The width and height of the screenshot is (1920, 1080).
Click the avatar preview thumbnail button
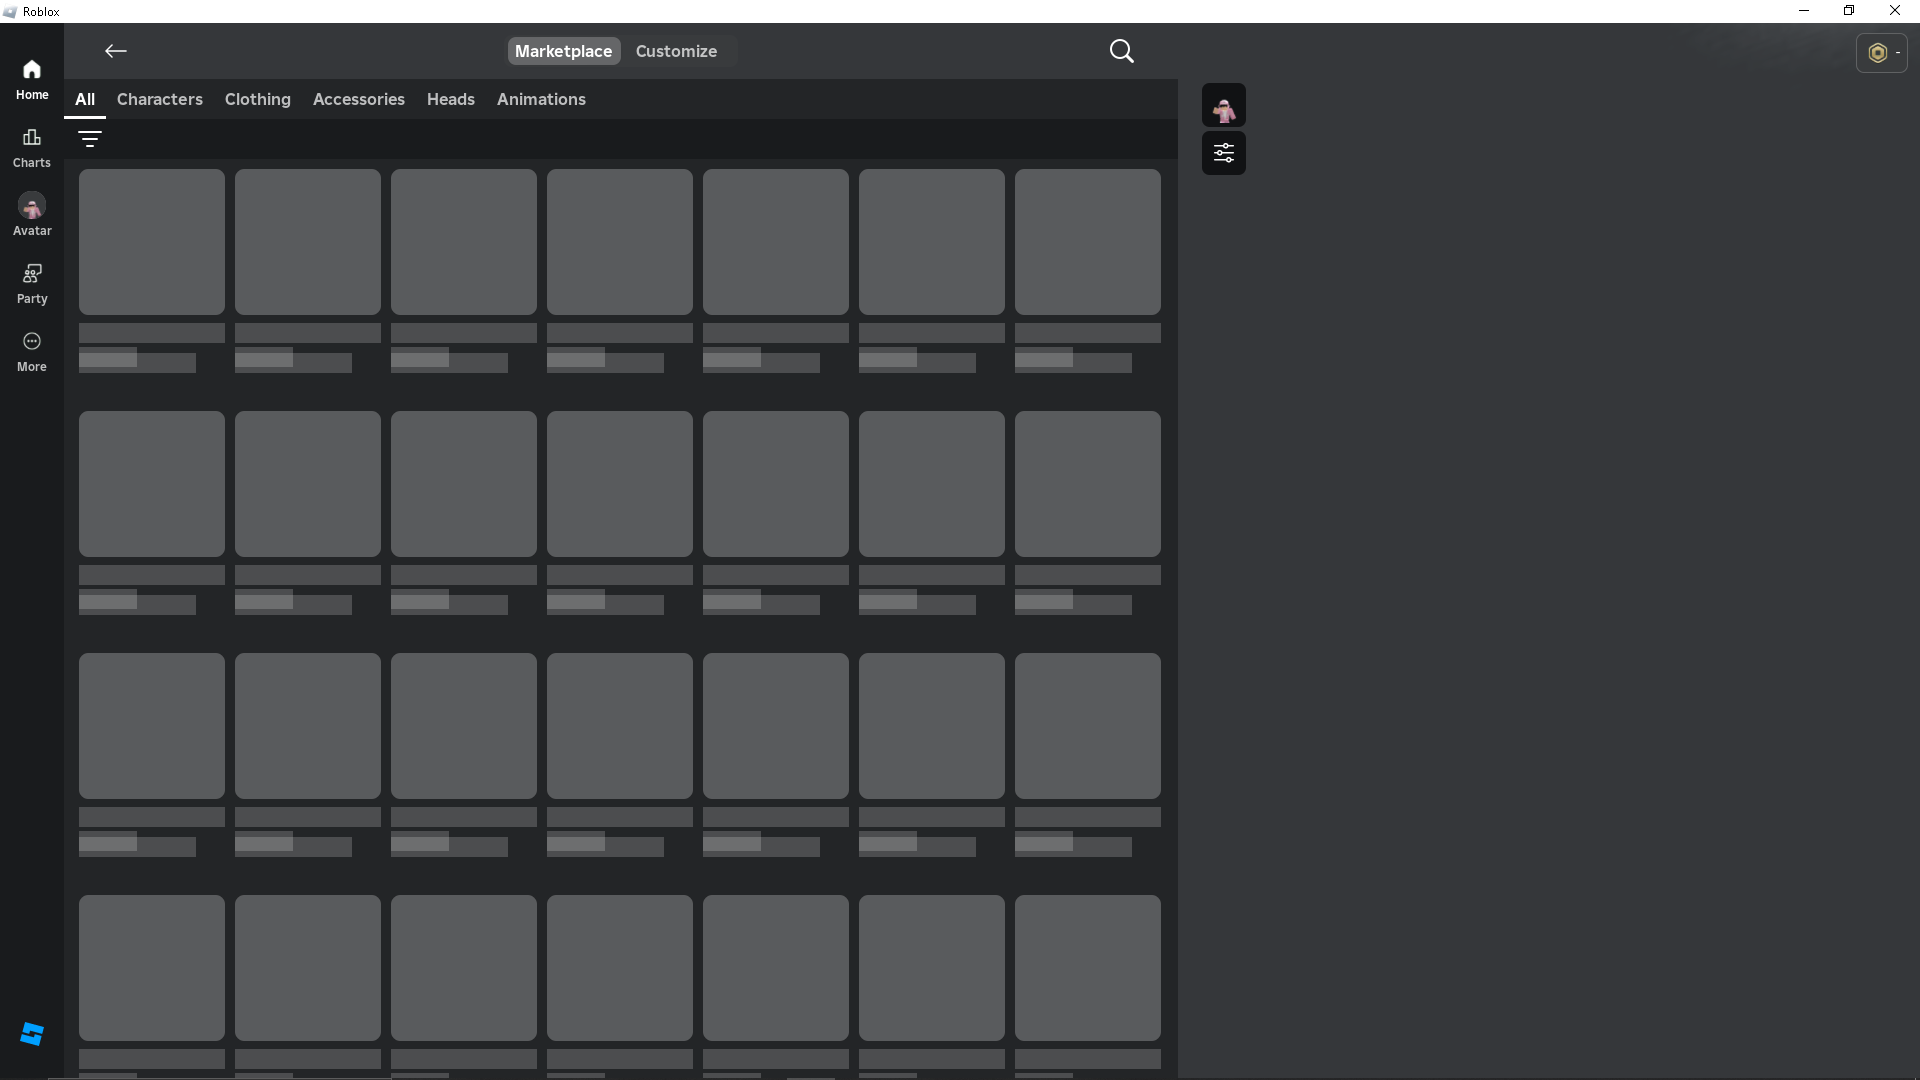tap(1224, 105)
